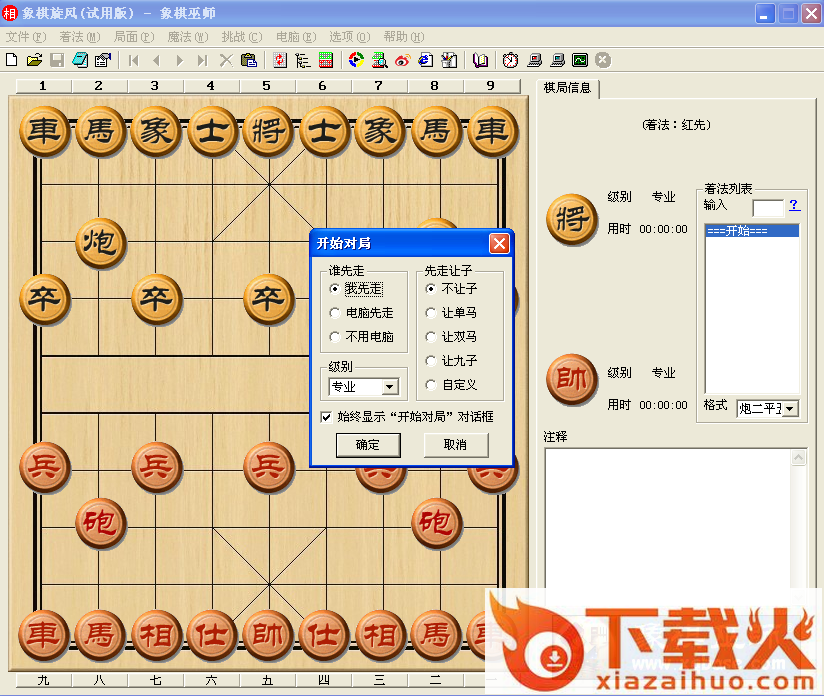Switch to the 棋局信息 tab
The height and width of the screenshot is (696, 824).
567,88
